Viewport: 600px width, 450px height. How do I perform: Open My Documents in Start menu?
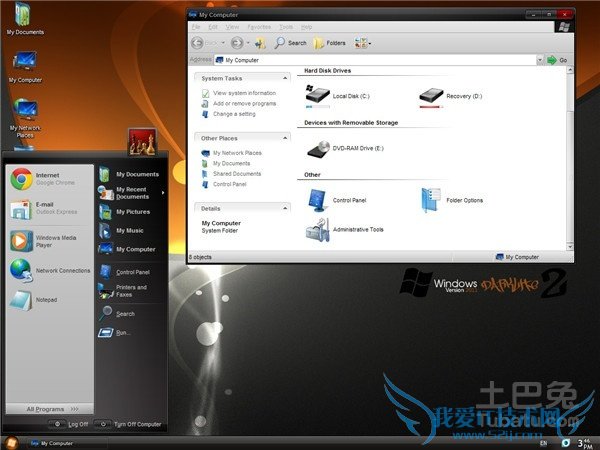[129, 174]
